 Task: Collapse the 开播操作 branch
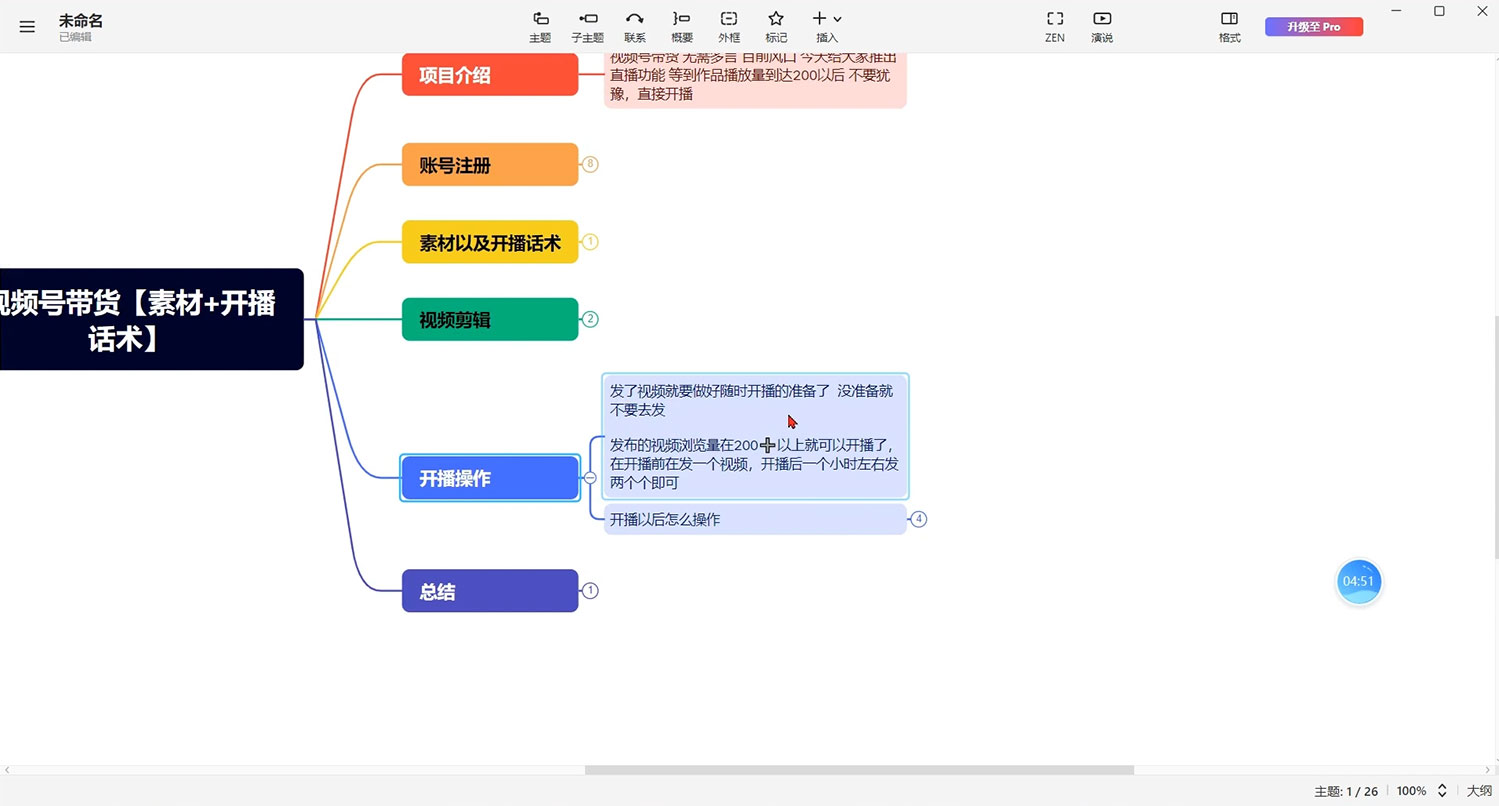click(590, 478)
